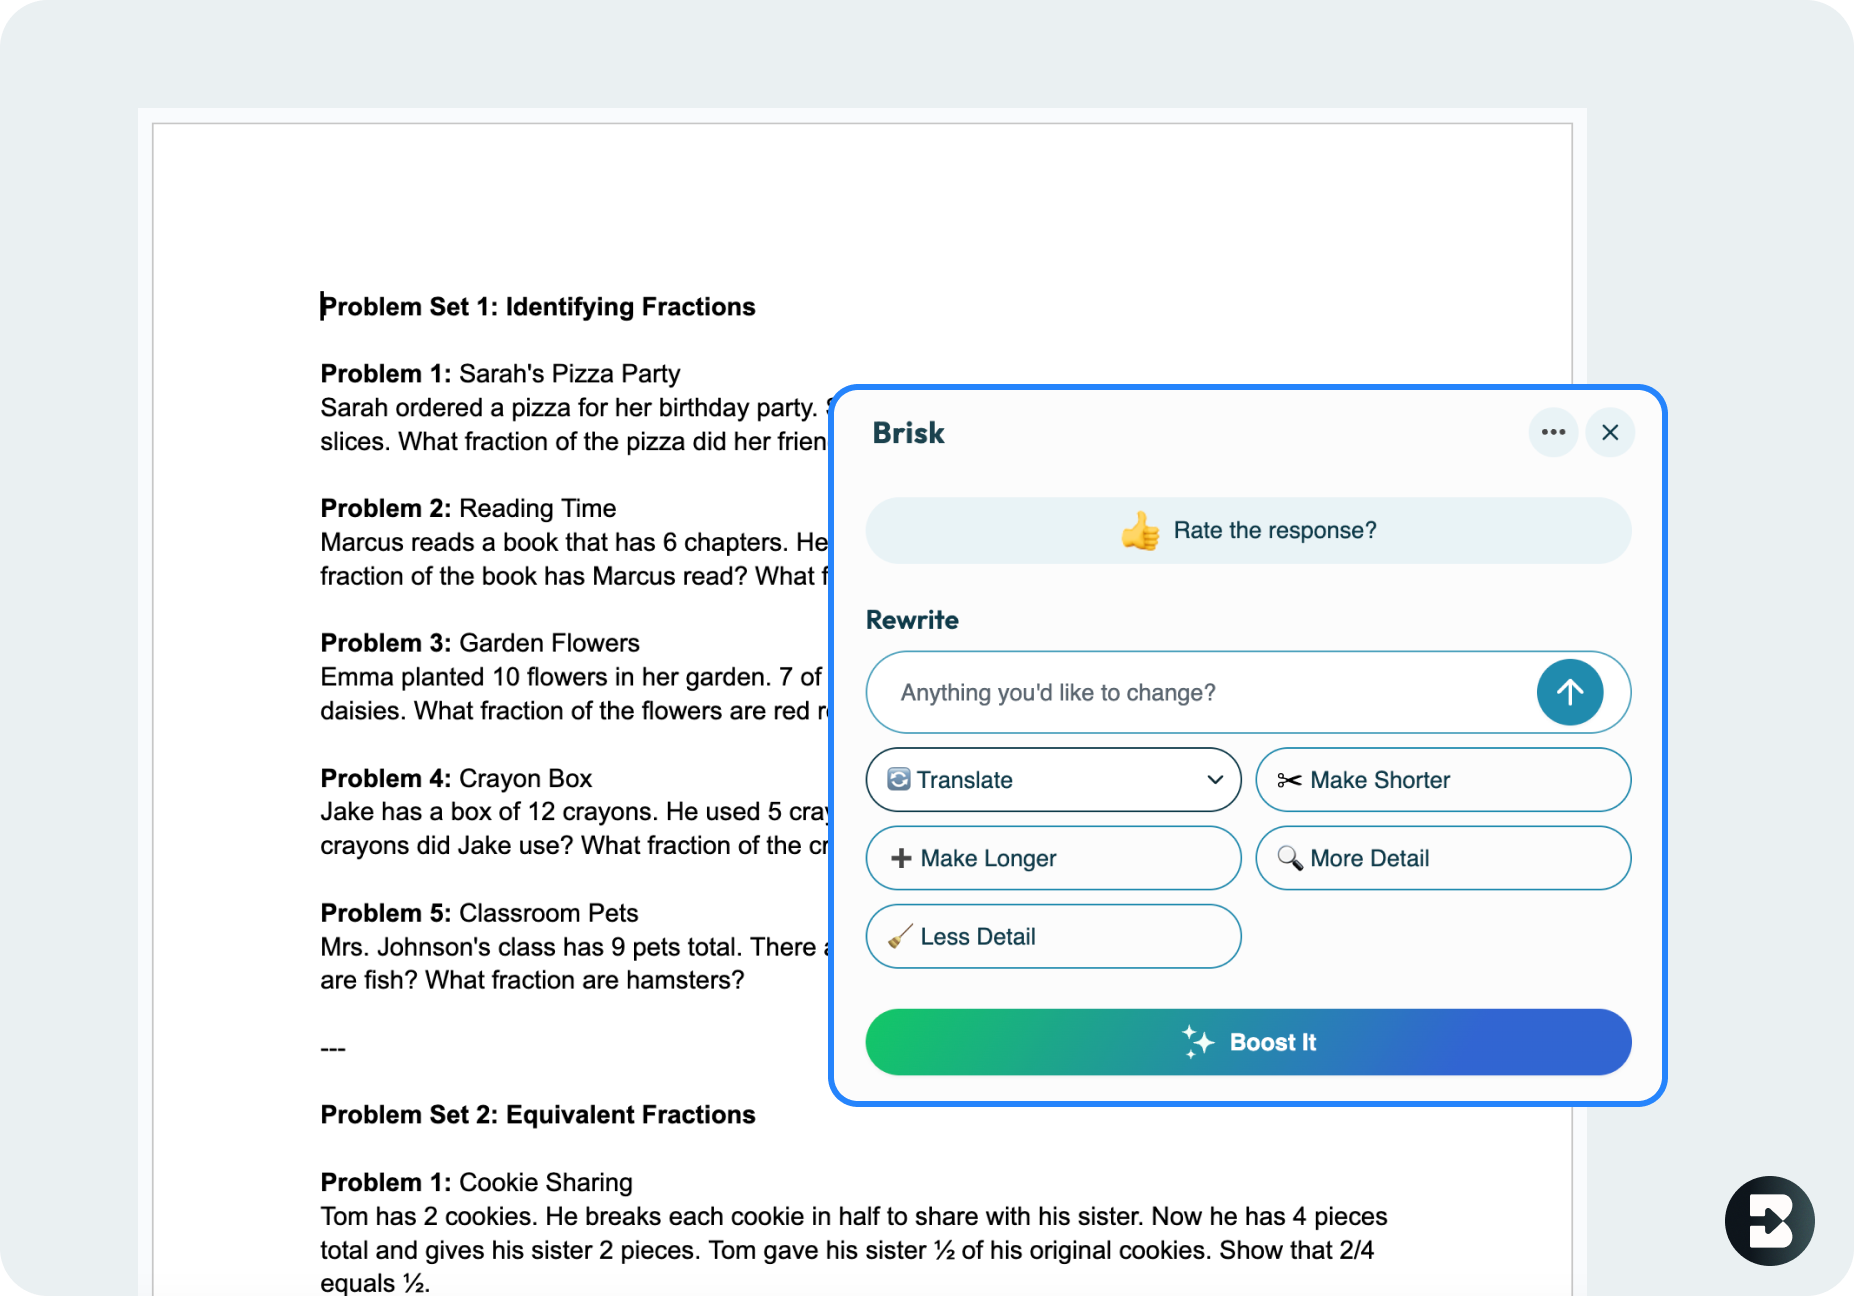Viewport: 1854px width, 1296px height.
Task: Open the three-dots more options menu
Action: 1553,432
